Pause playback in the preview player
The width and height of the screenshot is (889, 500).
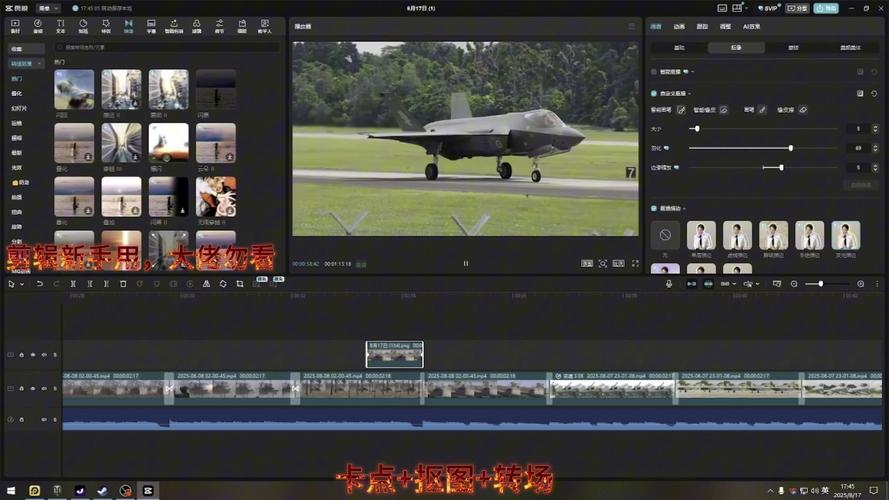click(465, 264)
